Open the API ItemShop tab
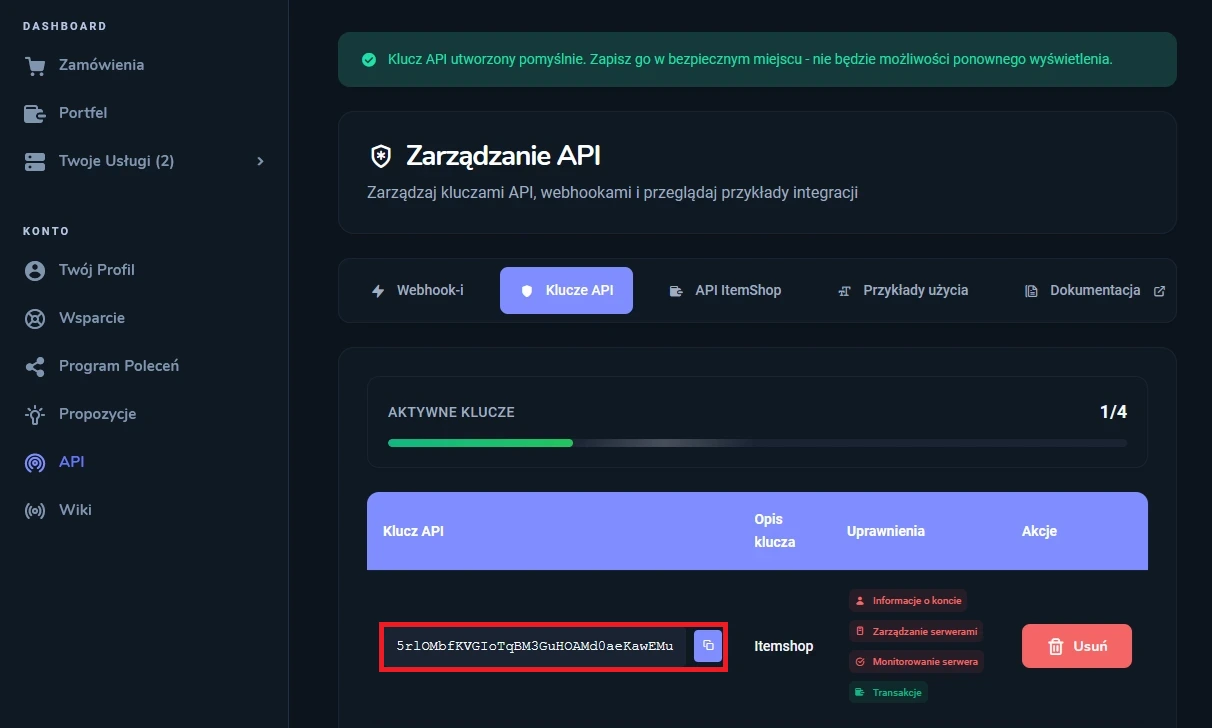This screenshot has height=728, width=1212. (725, 291)
